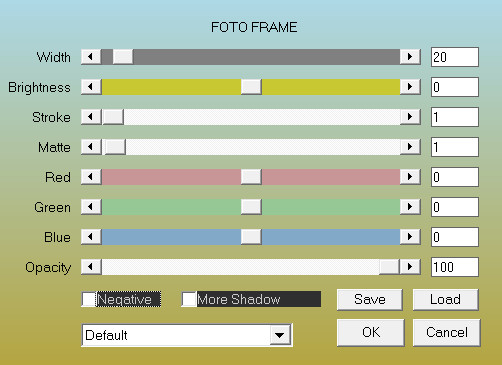Toggle the More Shadow checkbox

pos(189,299)
